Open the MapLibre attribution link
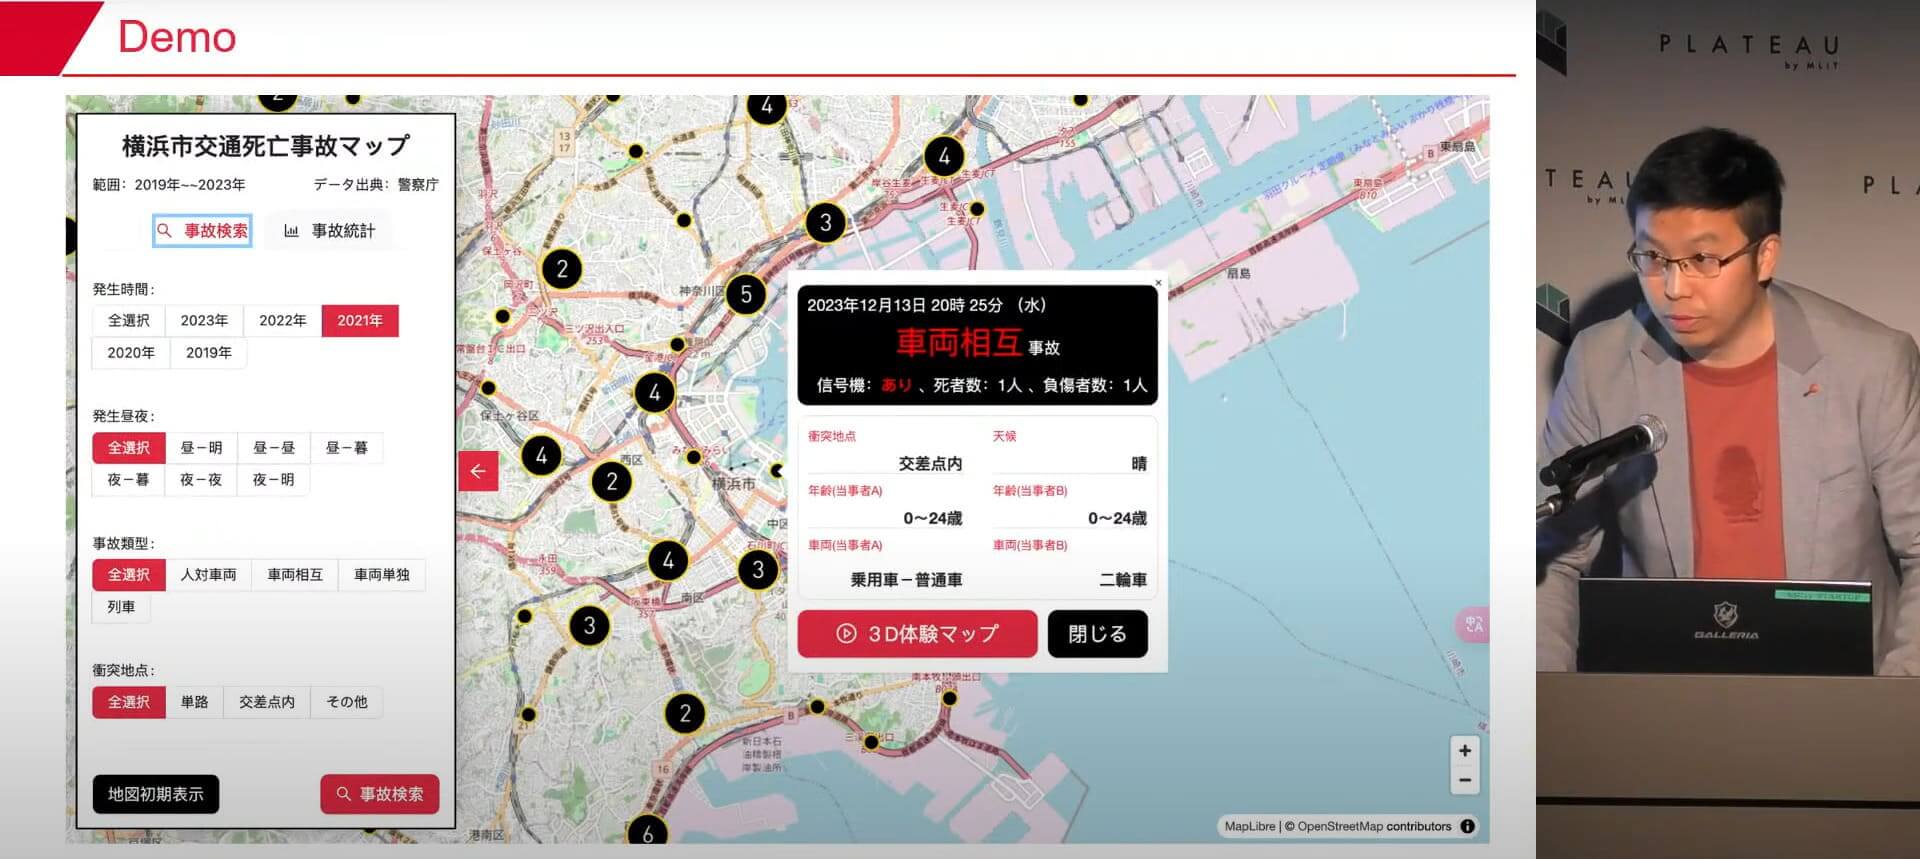1920x859 pixels. point(1250,826)
